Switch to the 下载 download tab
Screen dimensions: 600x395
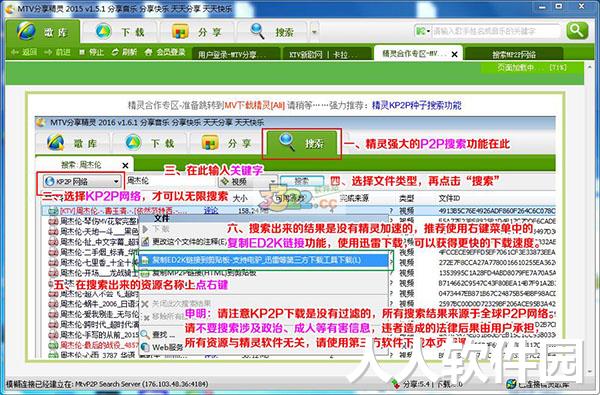(119, 32)
